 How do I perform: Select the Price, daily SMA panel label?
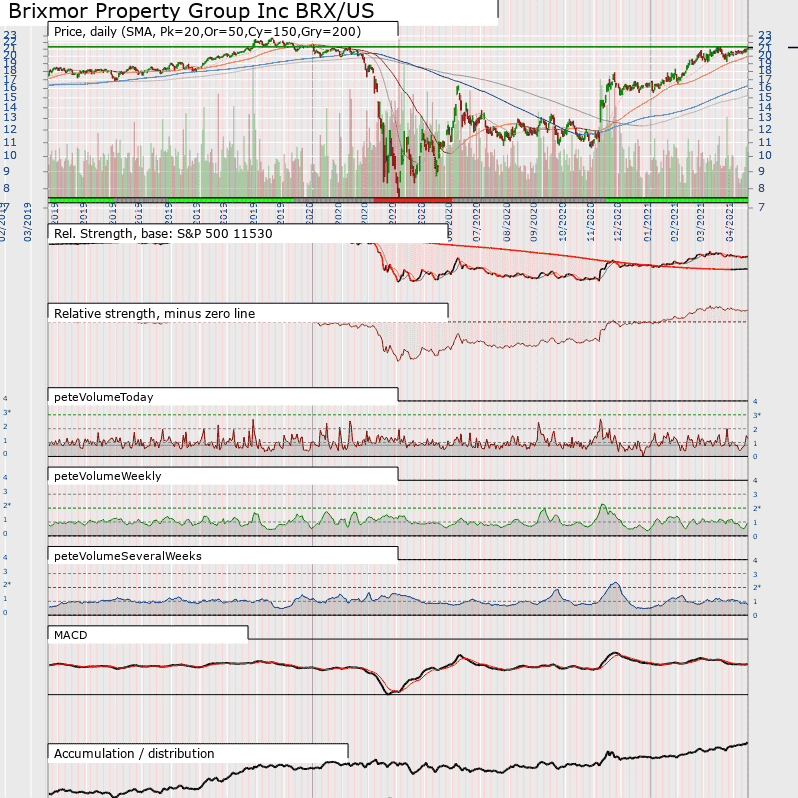tap(207, 32)
